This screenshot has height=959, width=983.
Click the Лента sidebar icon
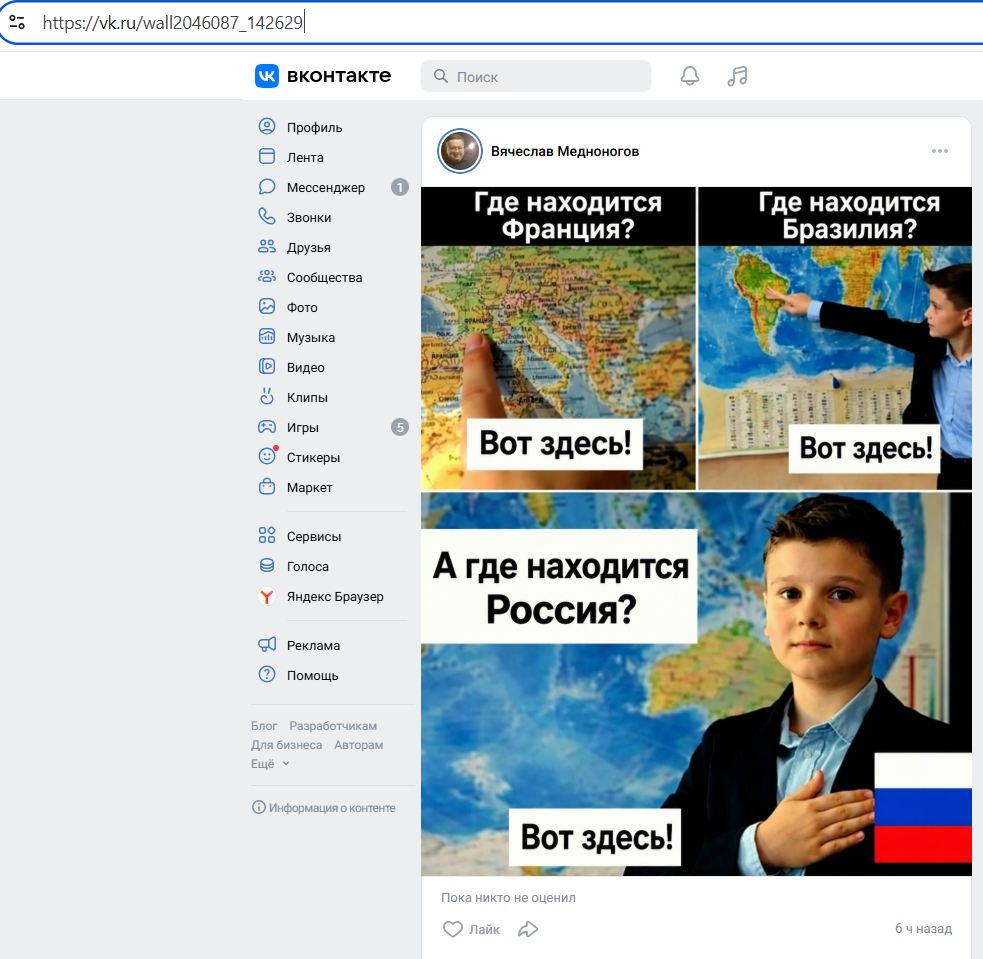[267, 157]
